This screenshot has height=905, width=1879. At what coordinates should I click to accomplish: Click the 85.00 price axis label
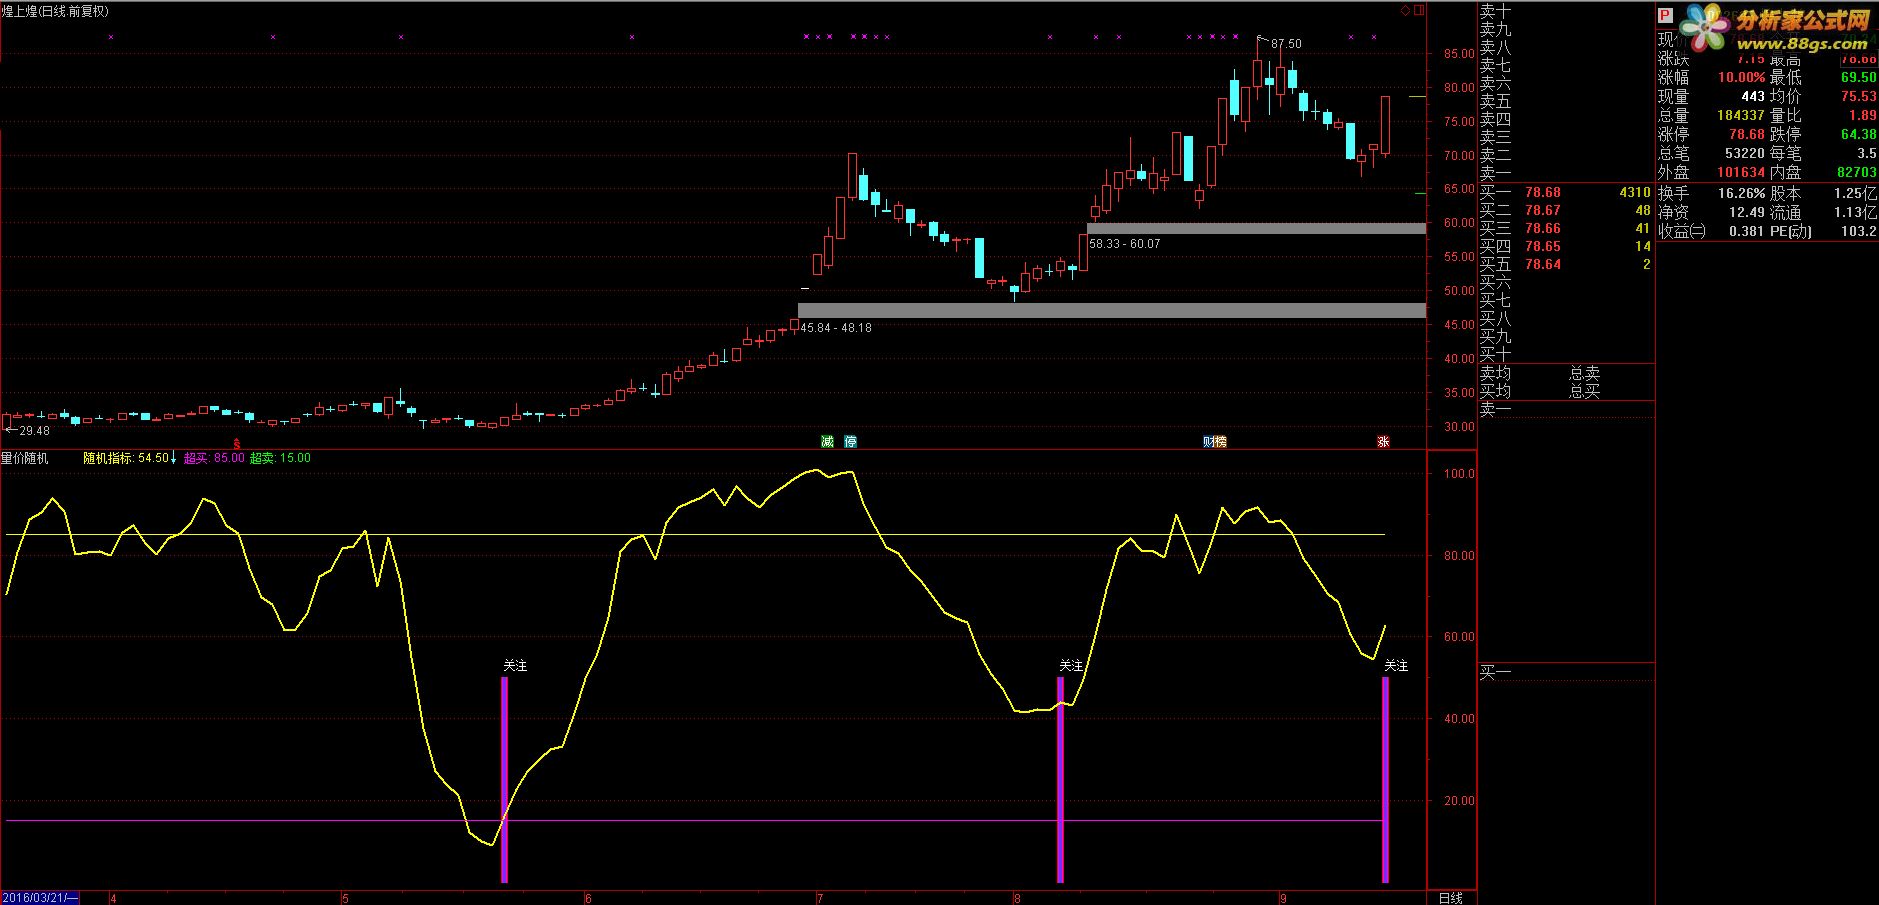pyautogui.click(x=1459, y=54)
